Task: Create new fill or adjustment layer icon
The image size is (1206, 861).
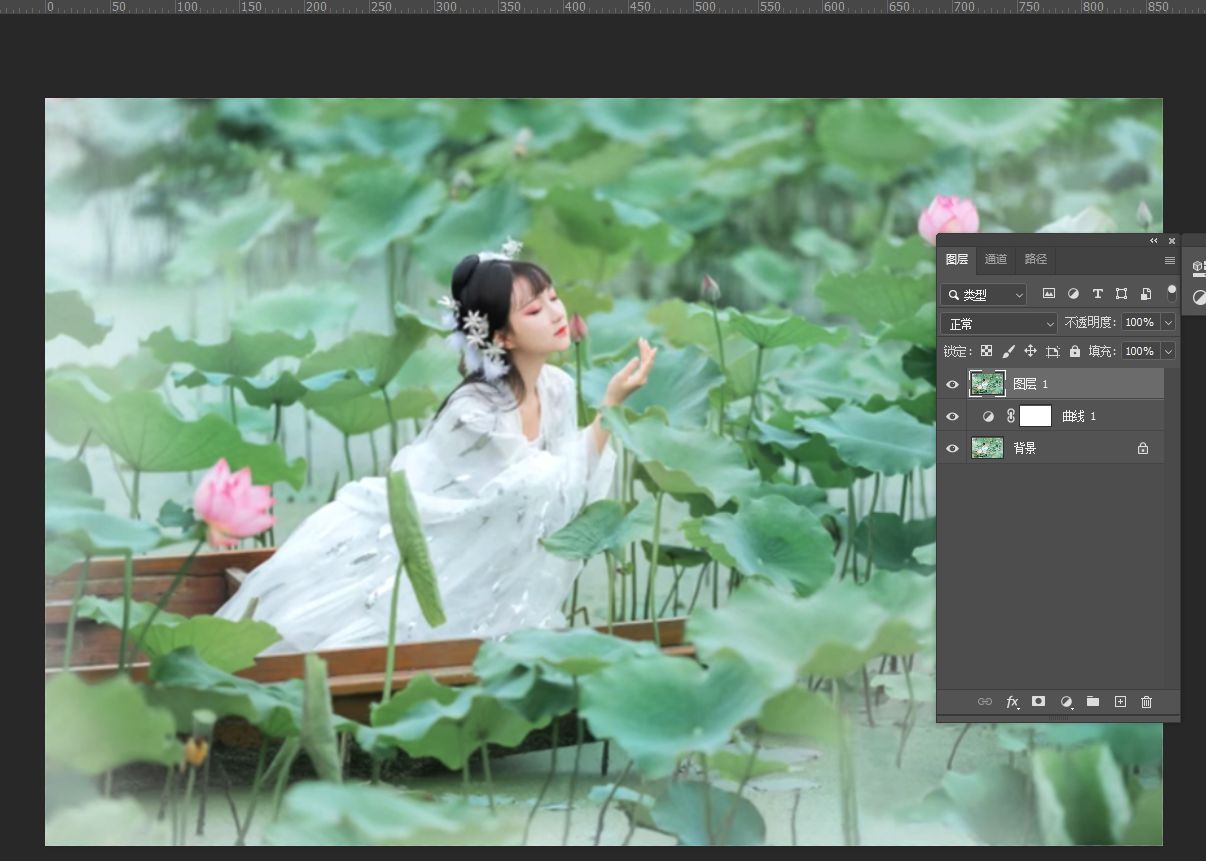Action: 1066,702
